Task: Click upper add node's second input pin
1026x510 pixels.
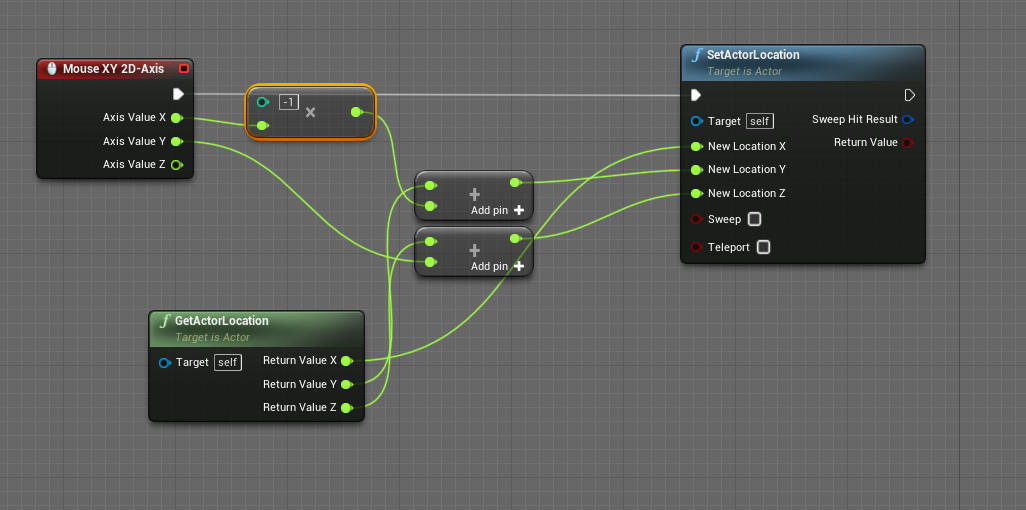Action: (430, 206)
